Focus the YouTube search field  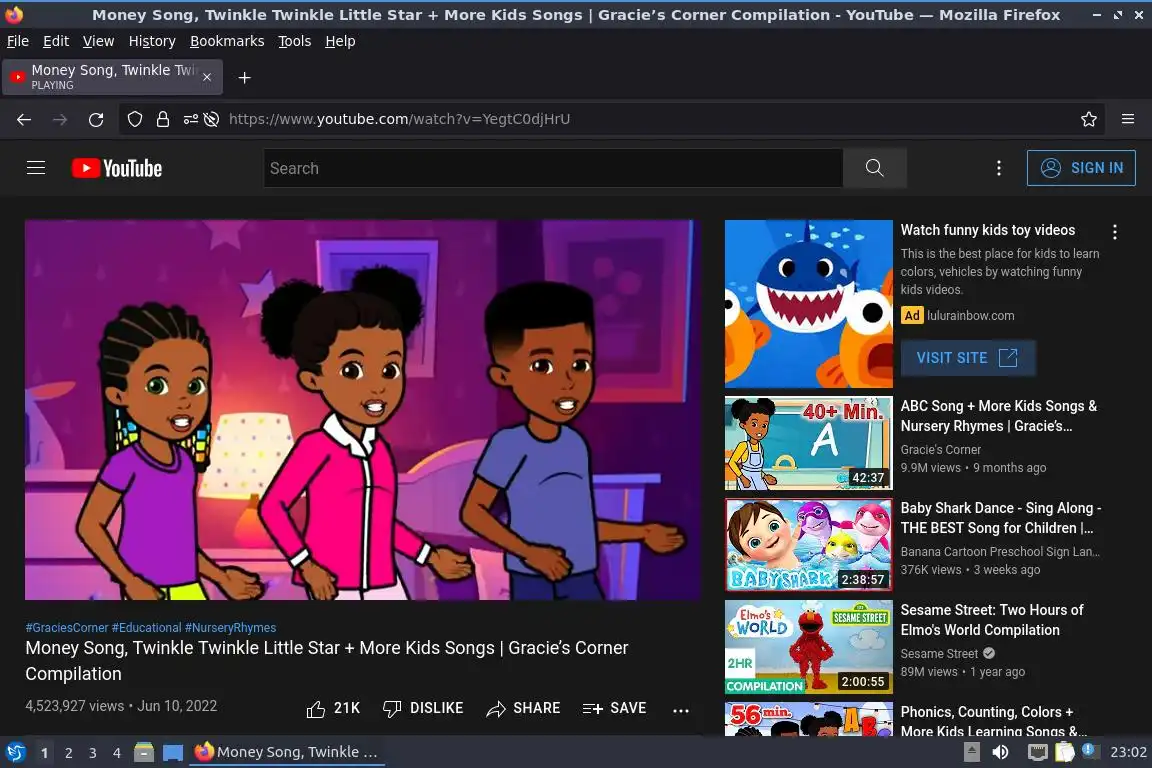(x=552, y=168)
